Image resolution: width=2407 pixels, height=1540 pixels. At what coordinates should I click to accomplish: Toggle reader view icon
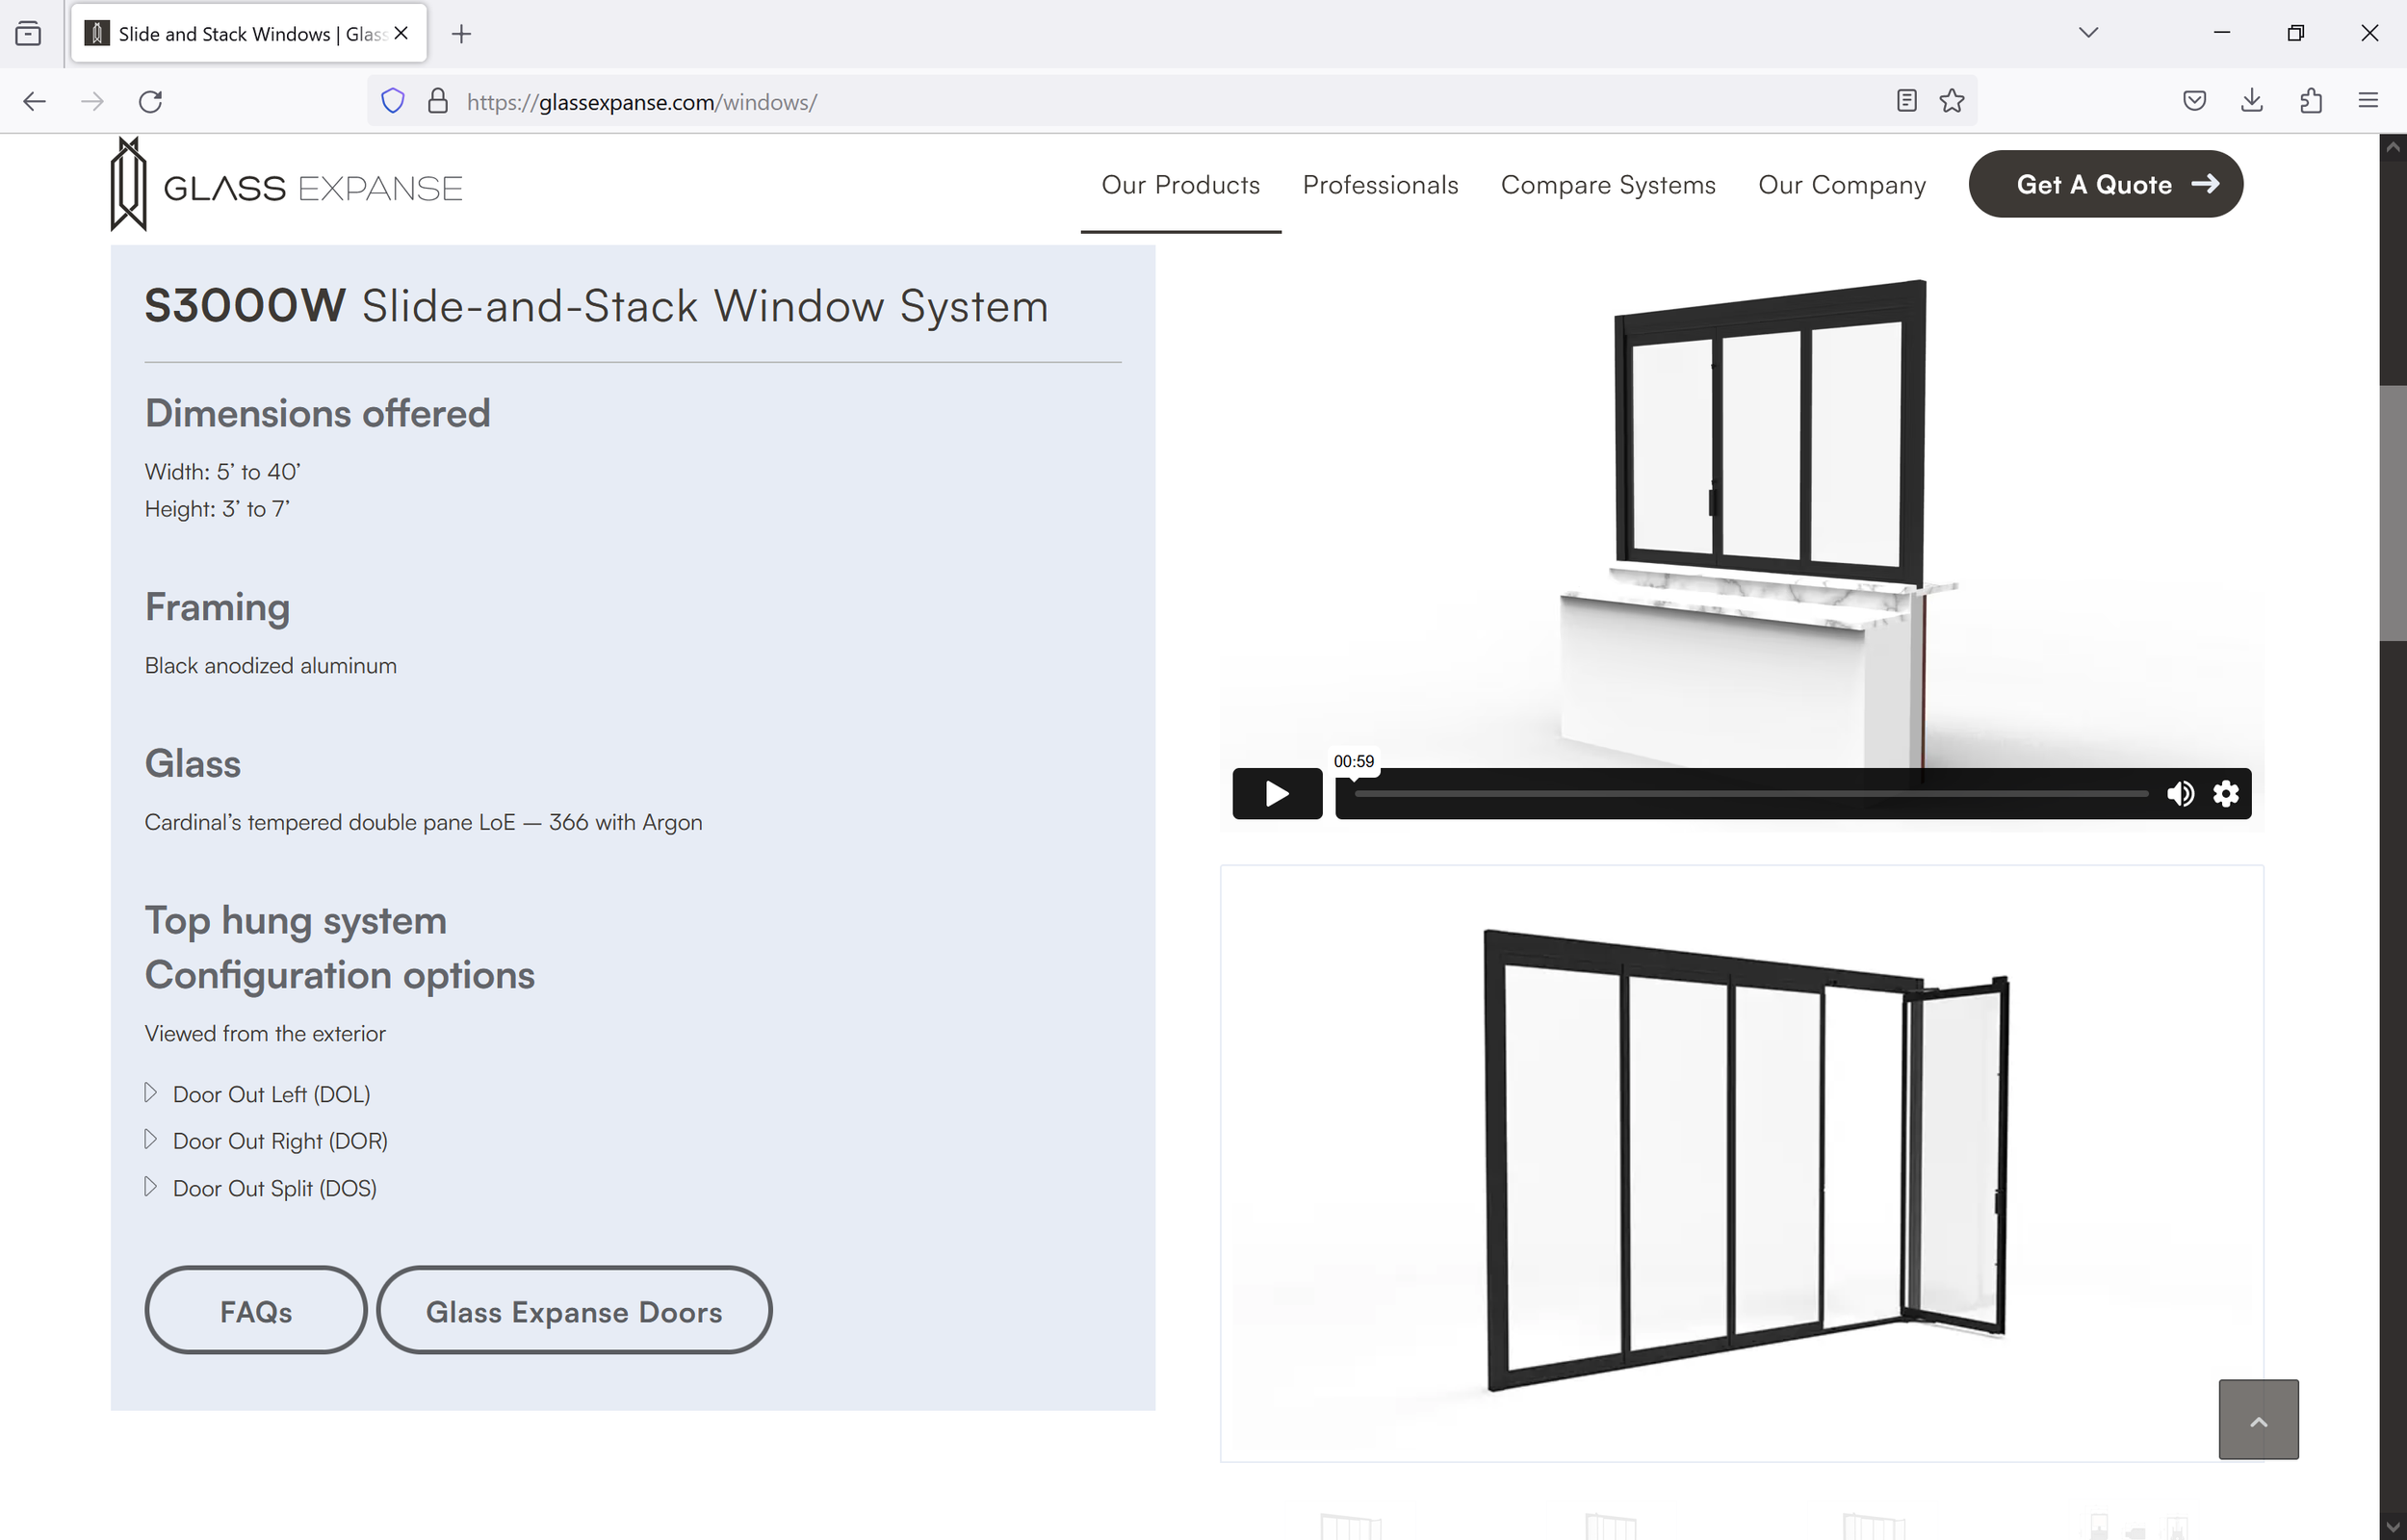(1906, 101)
